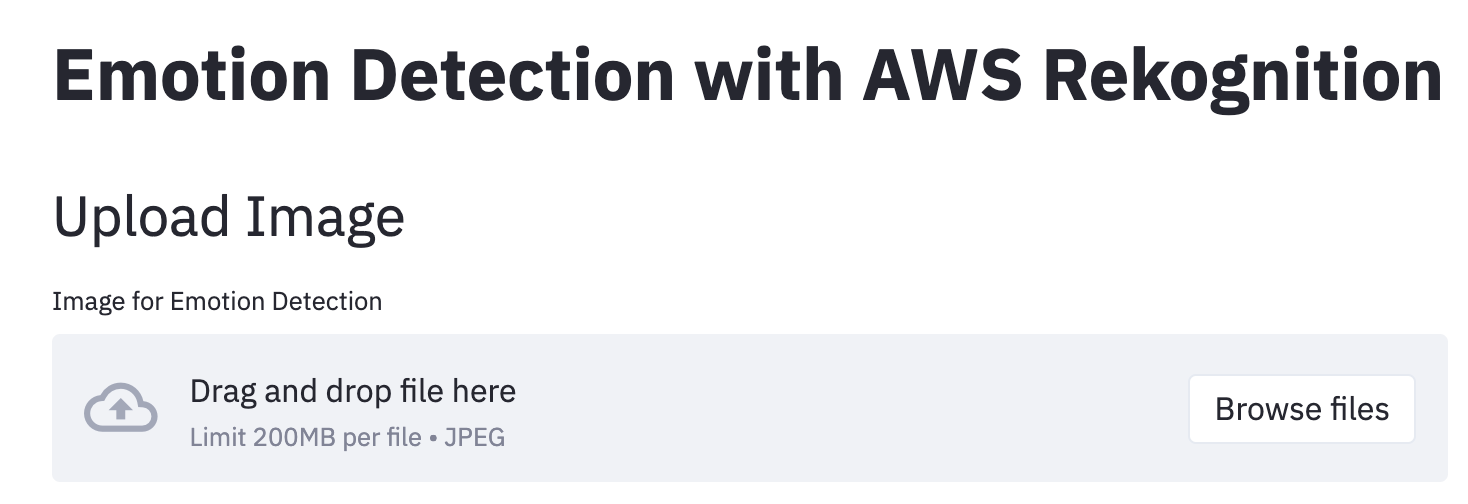
Task: Click the word 'JPEG' in the file hint
Action: pyautogui.click(x=477, y=437)
